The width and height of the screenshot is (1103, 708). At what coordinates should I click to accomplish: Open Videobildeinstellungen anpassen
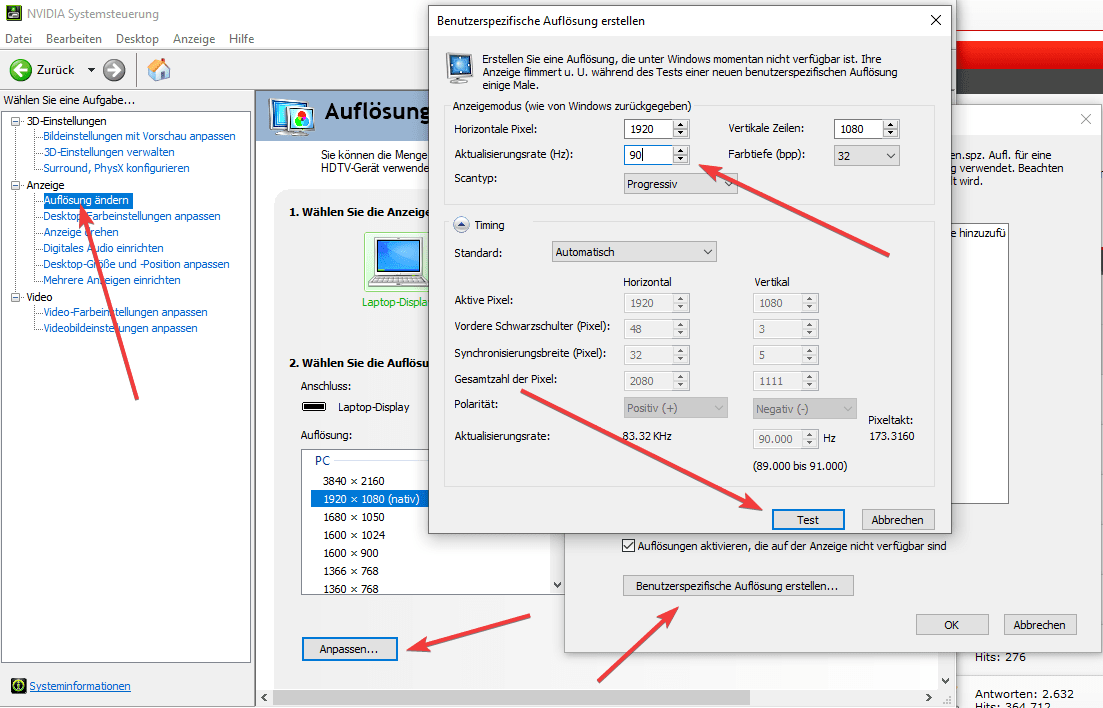(120, 328)
